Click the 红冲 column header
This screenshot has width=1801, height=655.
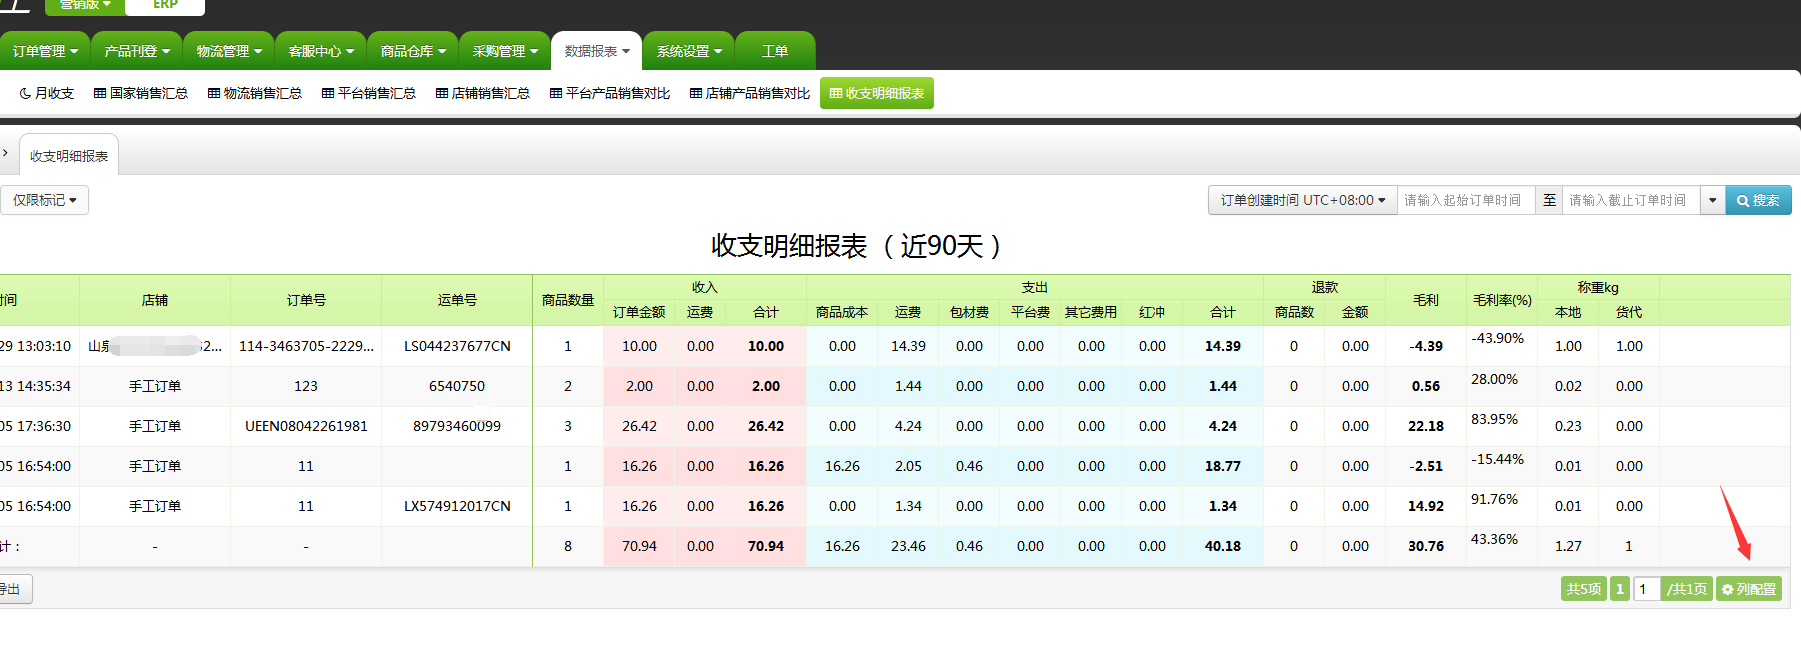(1152, 313)
